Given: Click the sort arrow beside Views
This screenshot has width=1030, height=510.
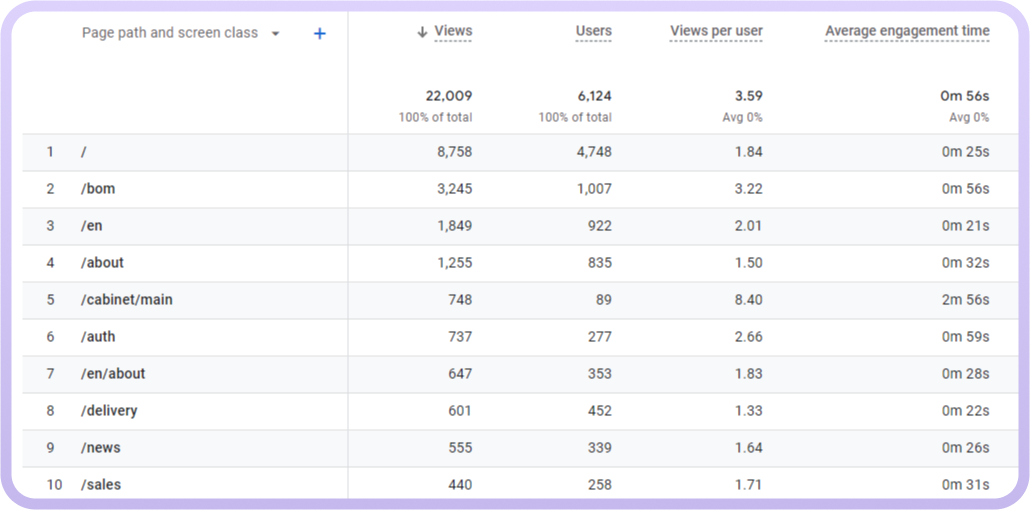Looking at the screenshot, I should coord(422,32).
